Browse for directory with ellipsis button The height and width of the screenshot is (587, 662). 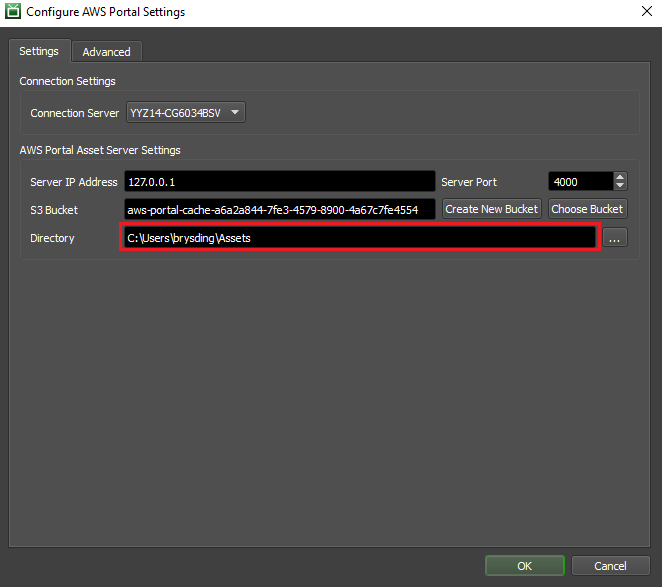coord(615,238)
